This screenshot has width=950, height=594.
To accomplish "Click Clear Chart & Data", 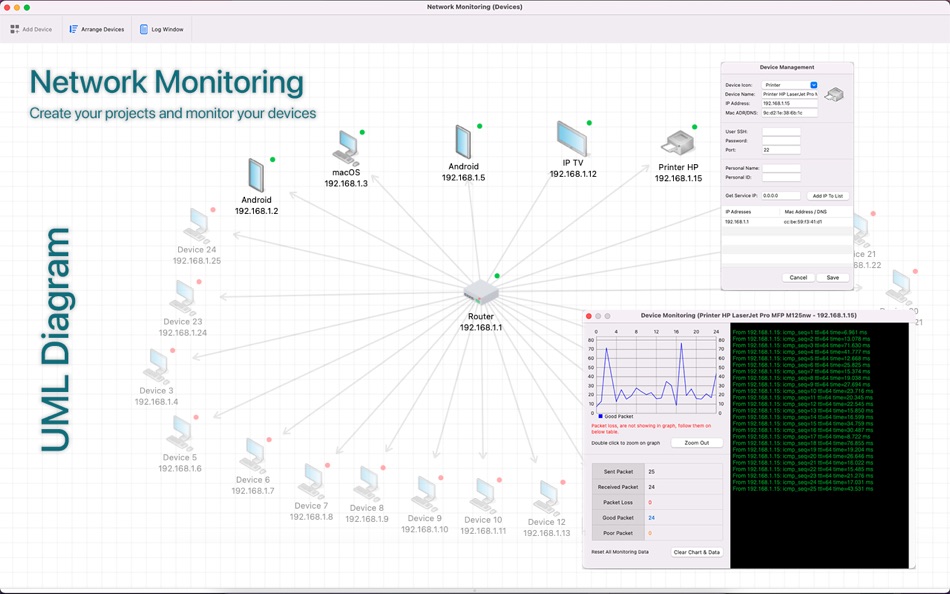I will tap(697, 551).
